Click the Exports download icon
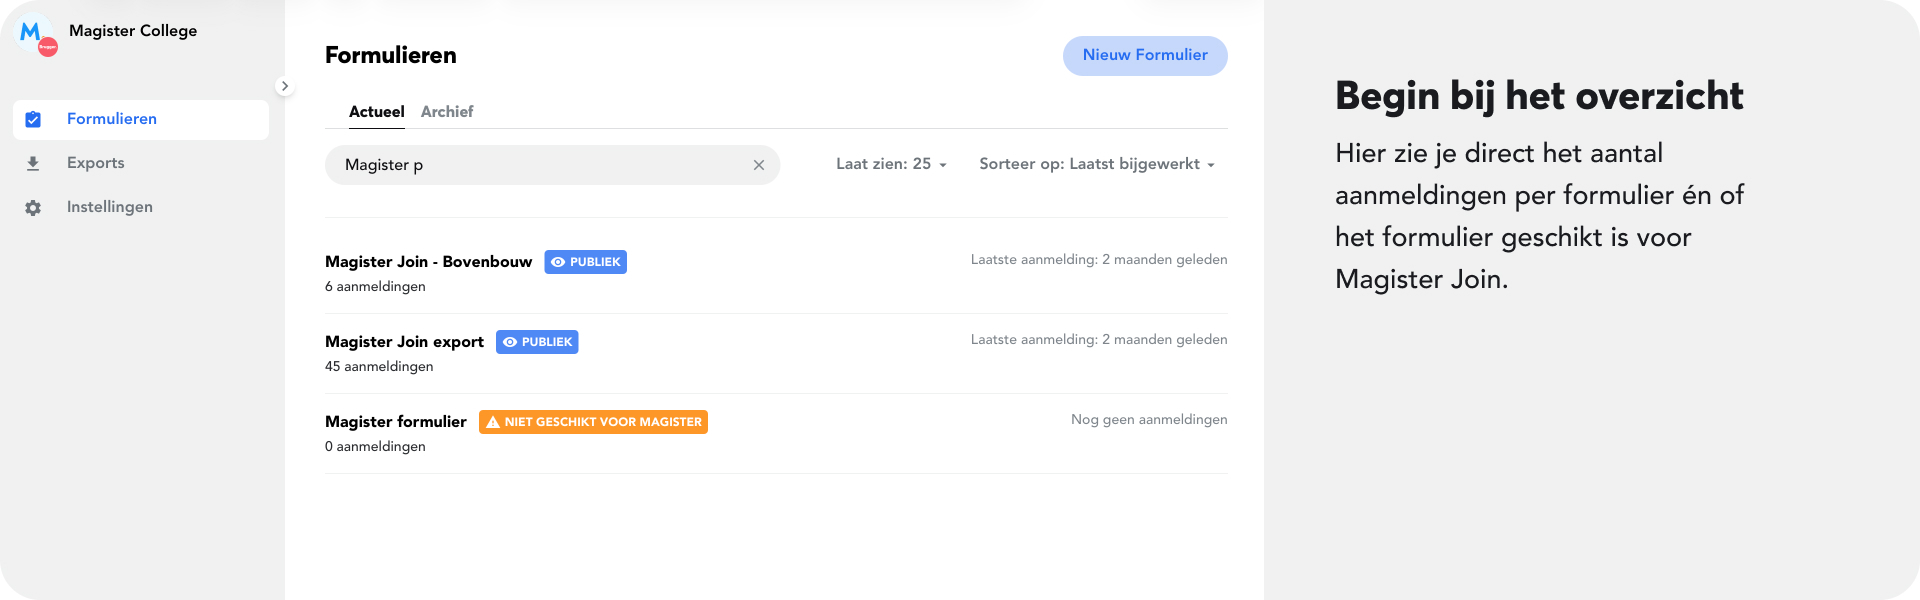Viewport: 1920px width, 600px height. click(33, 163)
